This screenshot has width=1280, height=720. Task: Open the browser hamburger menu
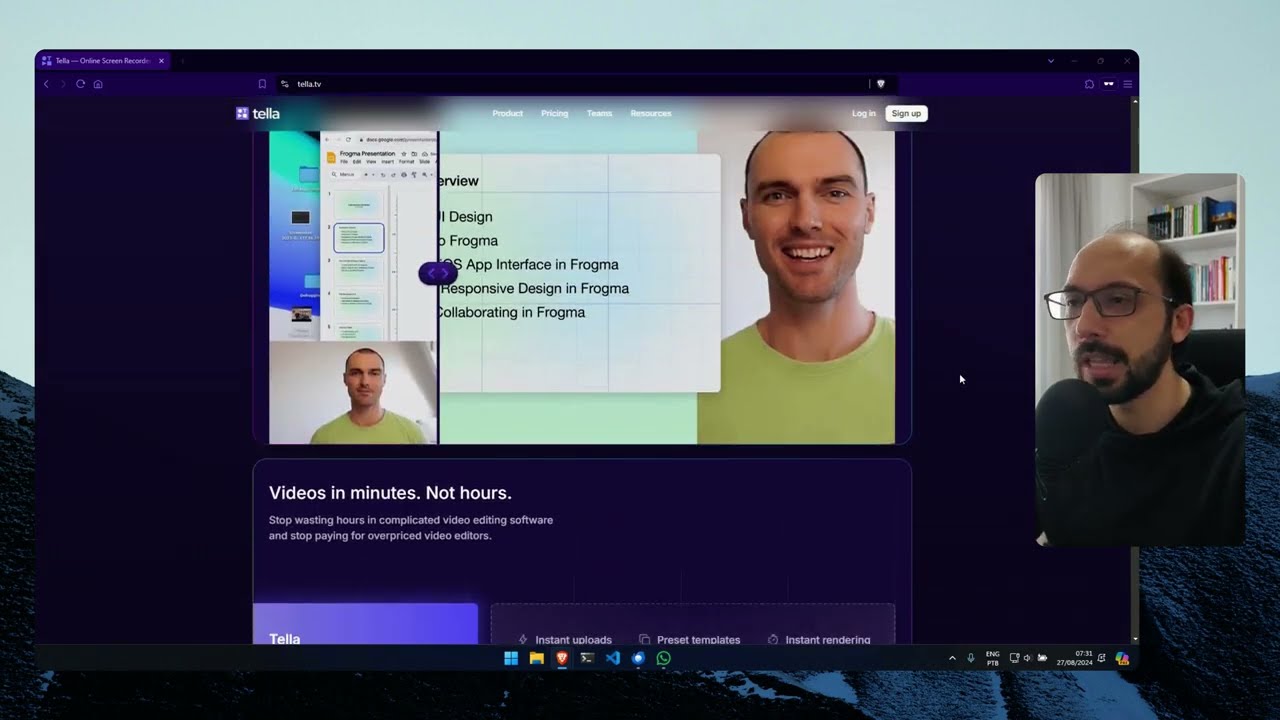[x=1127, y=84]
